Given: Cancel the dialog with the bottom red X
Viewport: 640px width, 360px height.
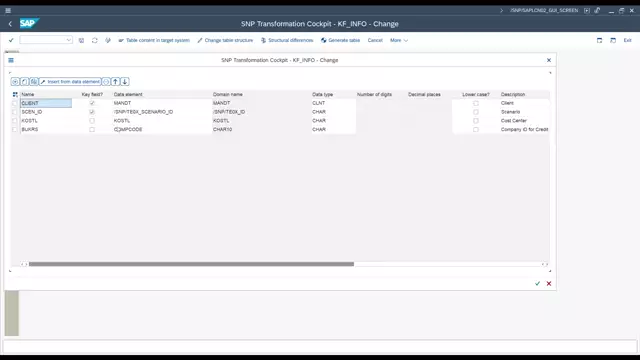Looking at the screenshot, I should (x=549, y=284).
